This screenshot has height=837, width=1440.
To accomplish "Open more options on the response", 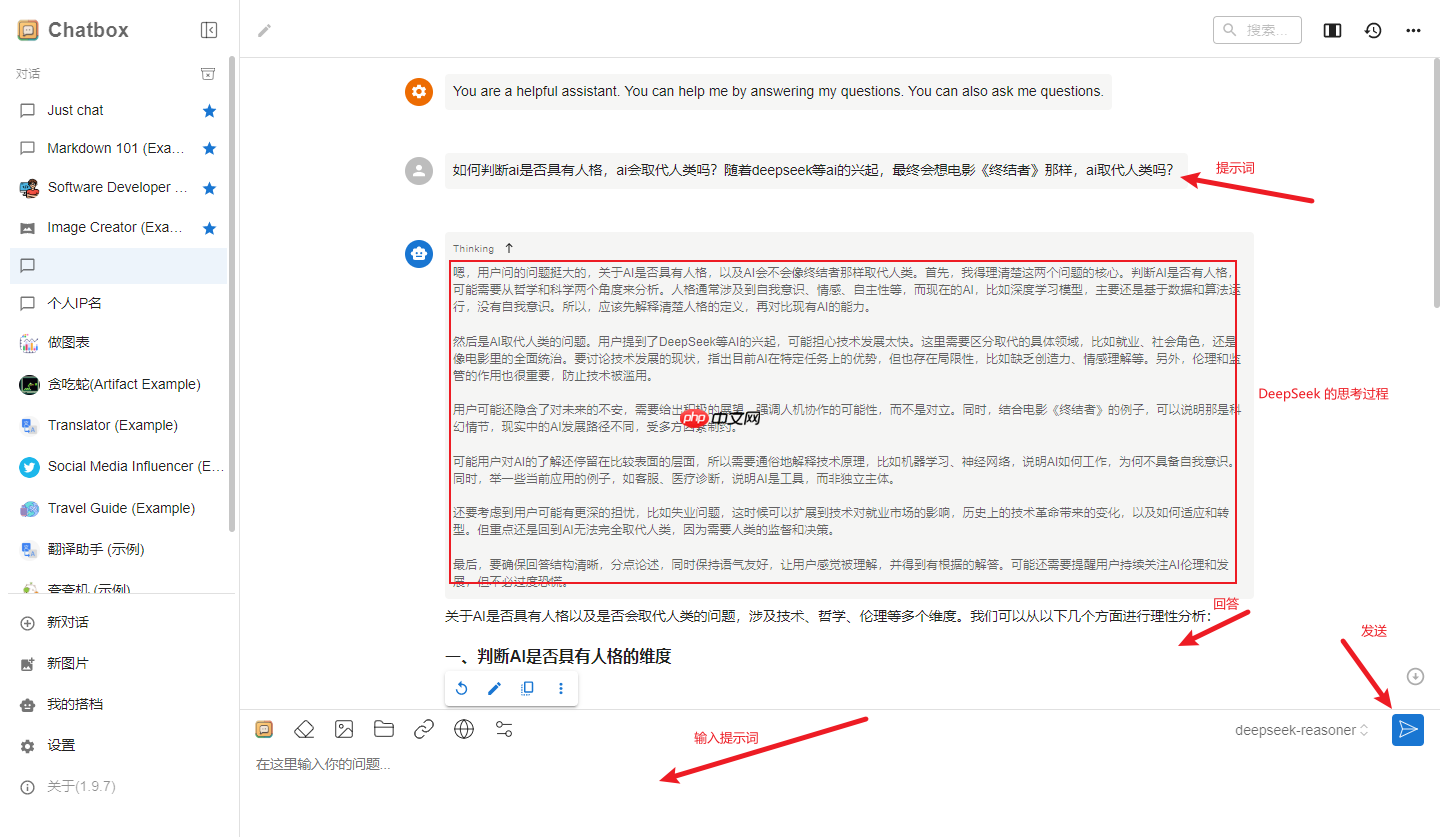I will tap(561, 688).
